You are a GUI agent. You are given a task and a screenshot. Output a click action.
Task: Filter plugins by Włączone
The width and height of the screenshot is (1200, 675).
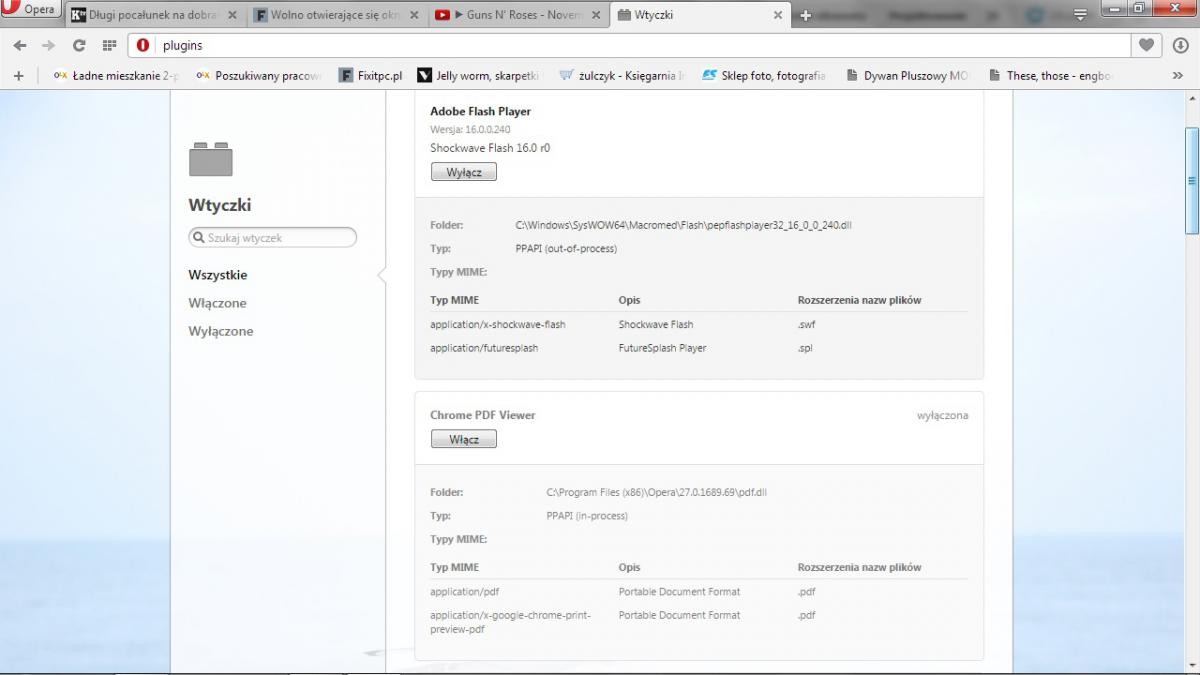coord(217,303)
